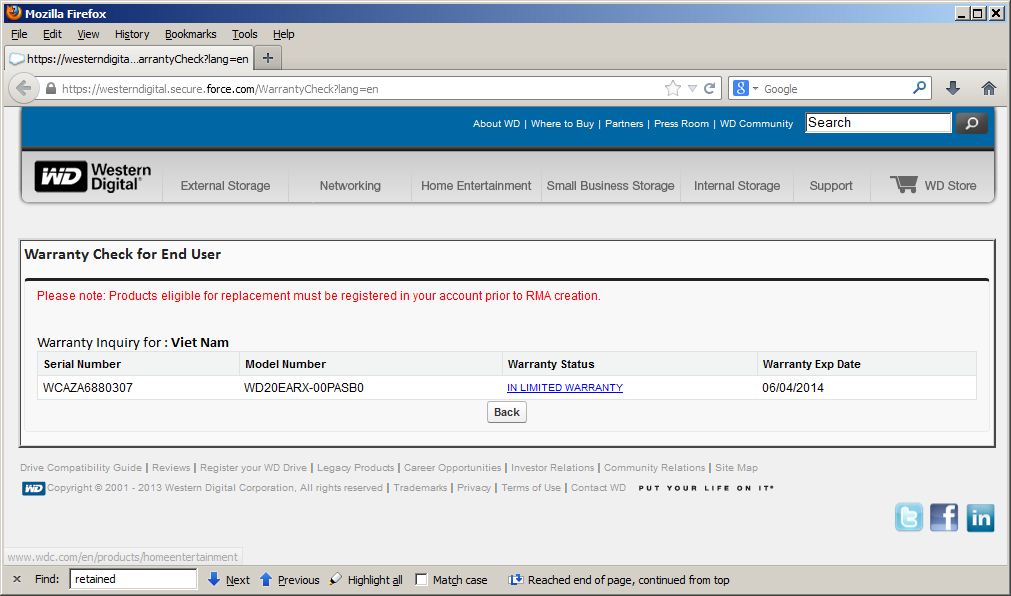This screenshot has height=596, width=1011.
Task: Click the WD site Search input field
Action: pos(878,123)
